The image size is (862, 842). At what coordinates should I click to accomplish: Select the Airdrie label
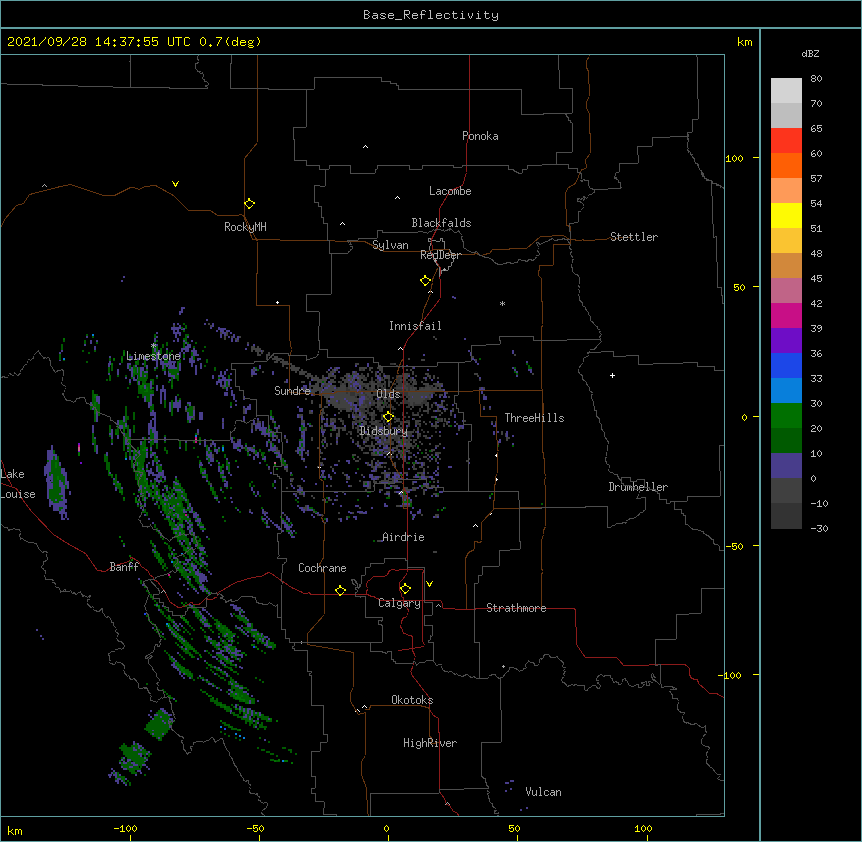[403, 537]
